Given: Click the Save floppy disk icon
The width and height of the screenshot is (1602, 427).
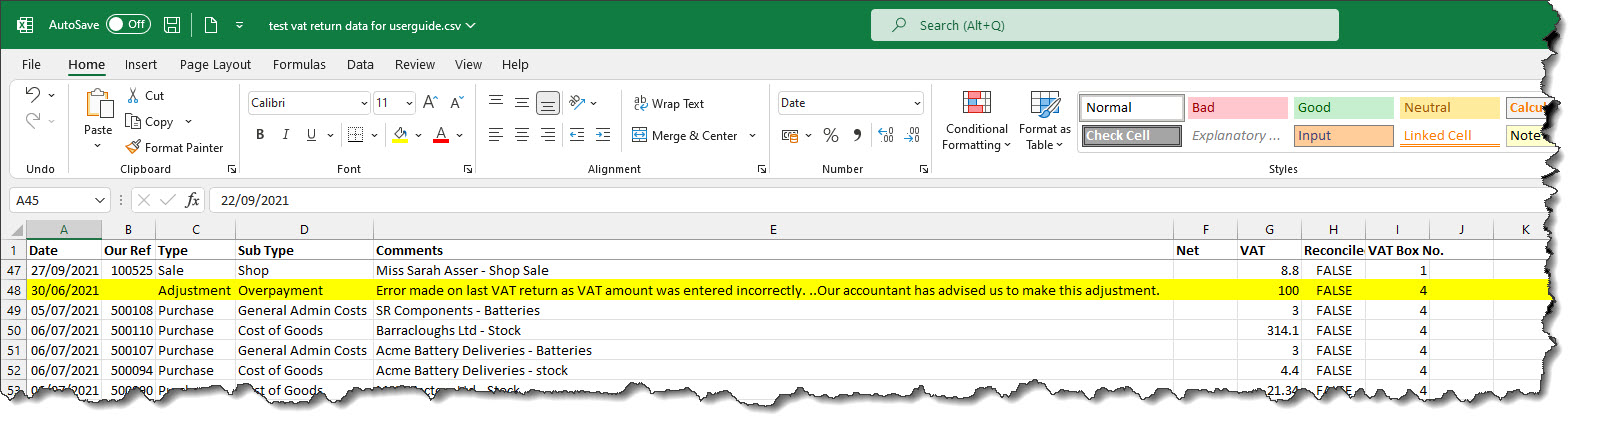Looking at the screenshot, I should pos(172,25).
